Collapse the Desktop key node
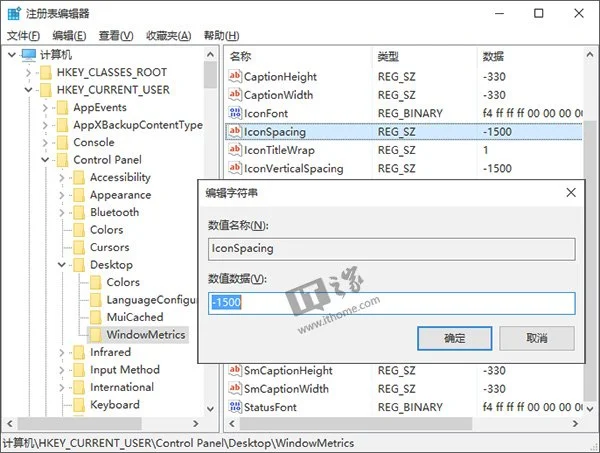The image size is (600, 453). [x=61, y=265]
